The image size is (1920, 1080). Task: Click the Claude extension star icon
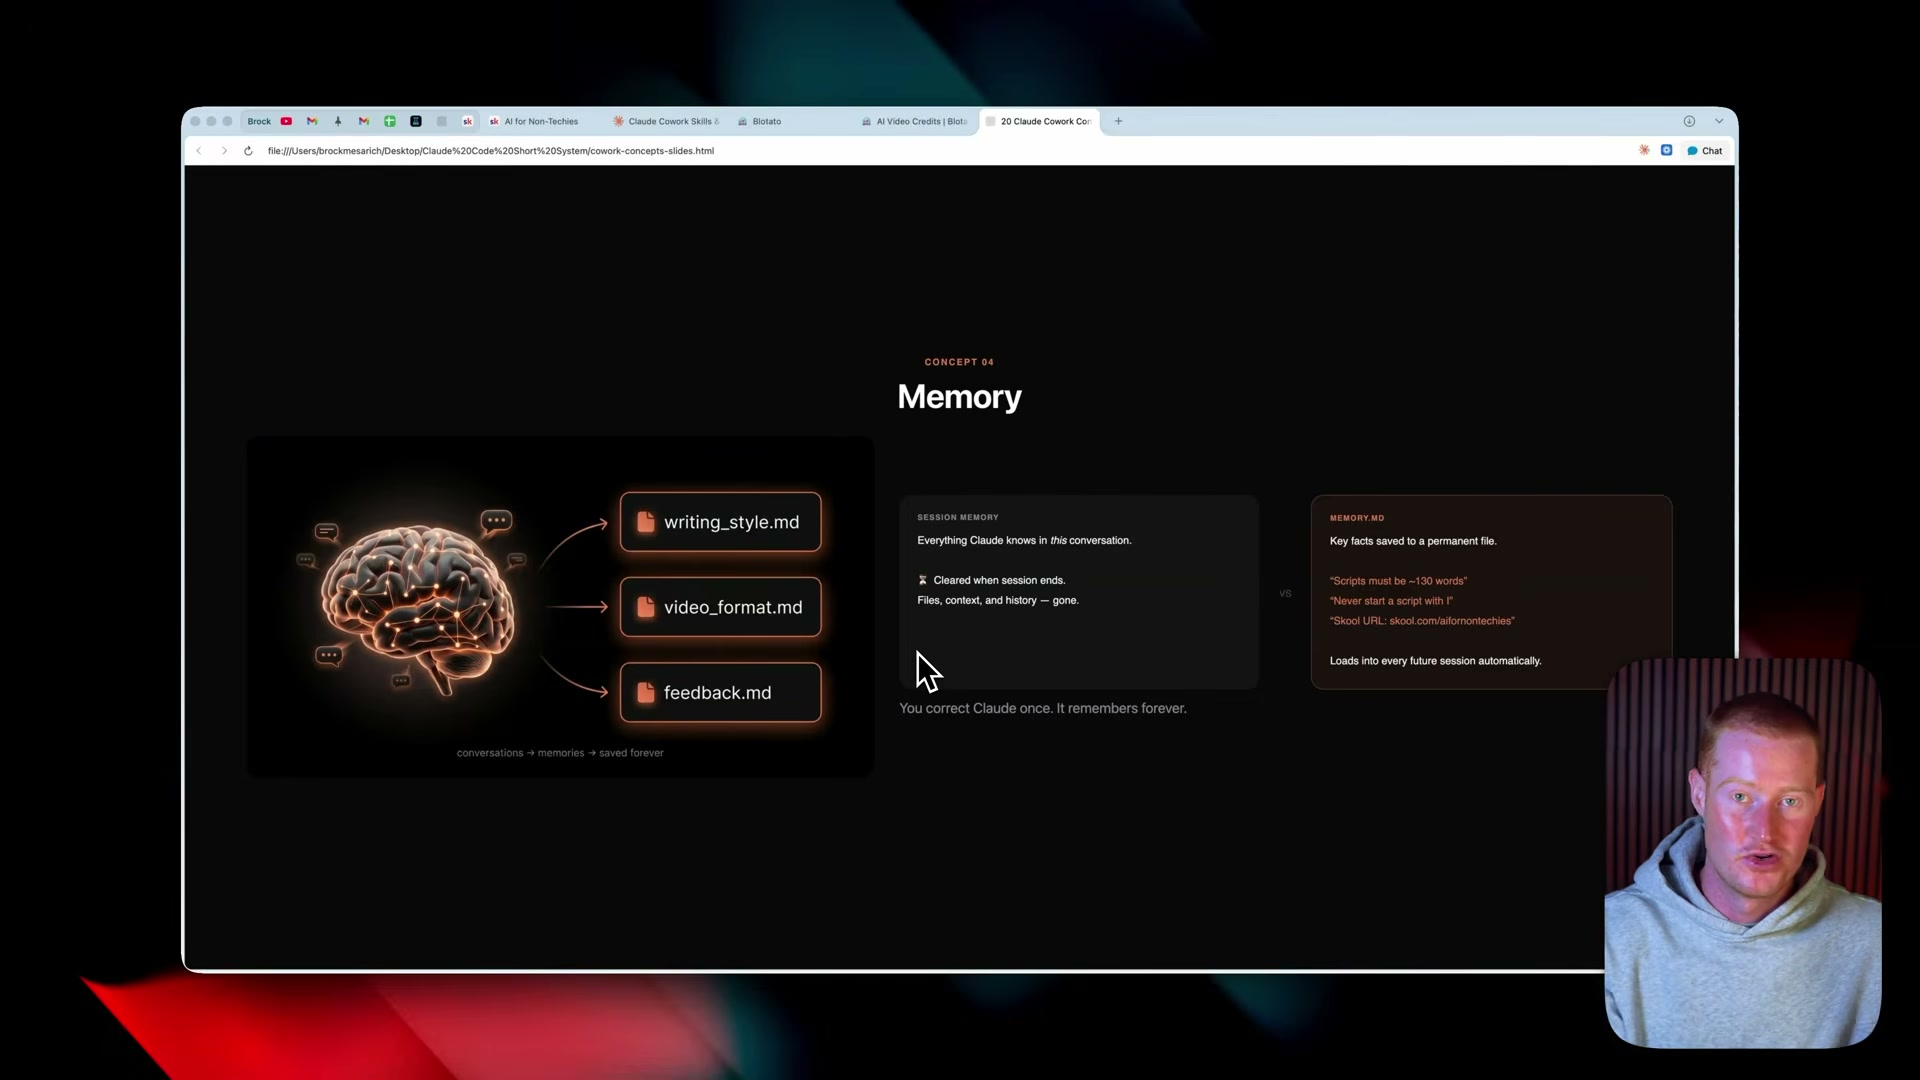1645,150
